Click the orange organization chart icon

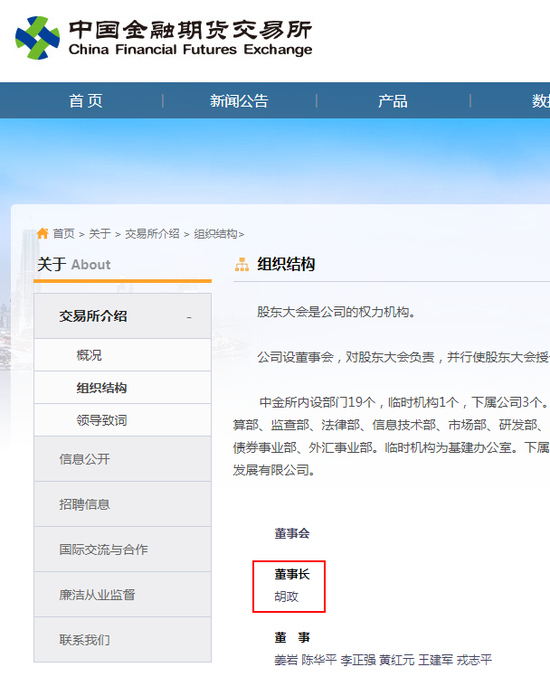(242, 264)
